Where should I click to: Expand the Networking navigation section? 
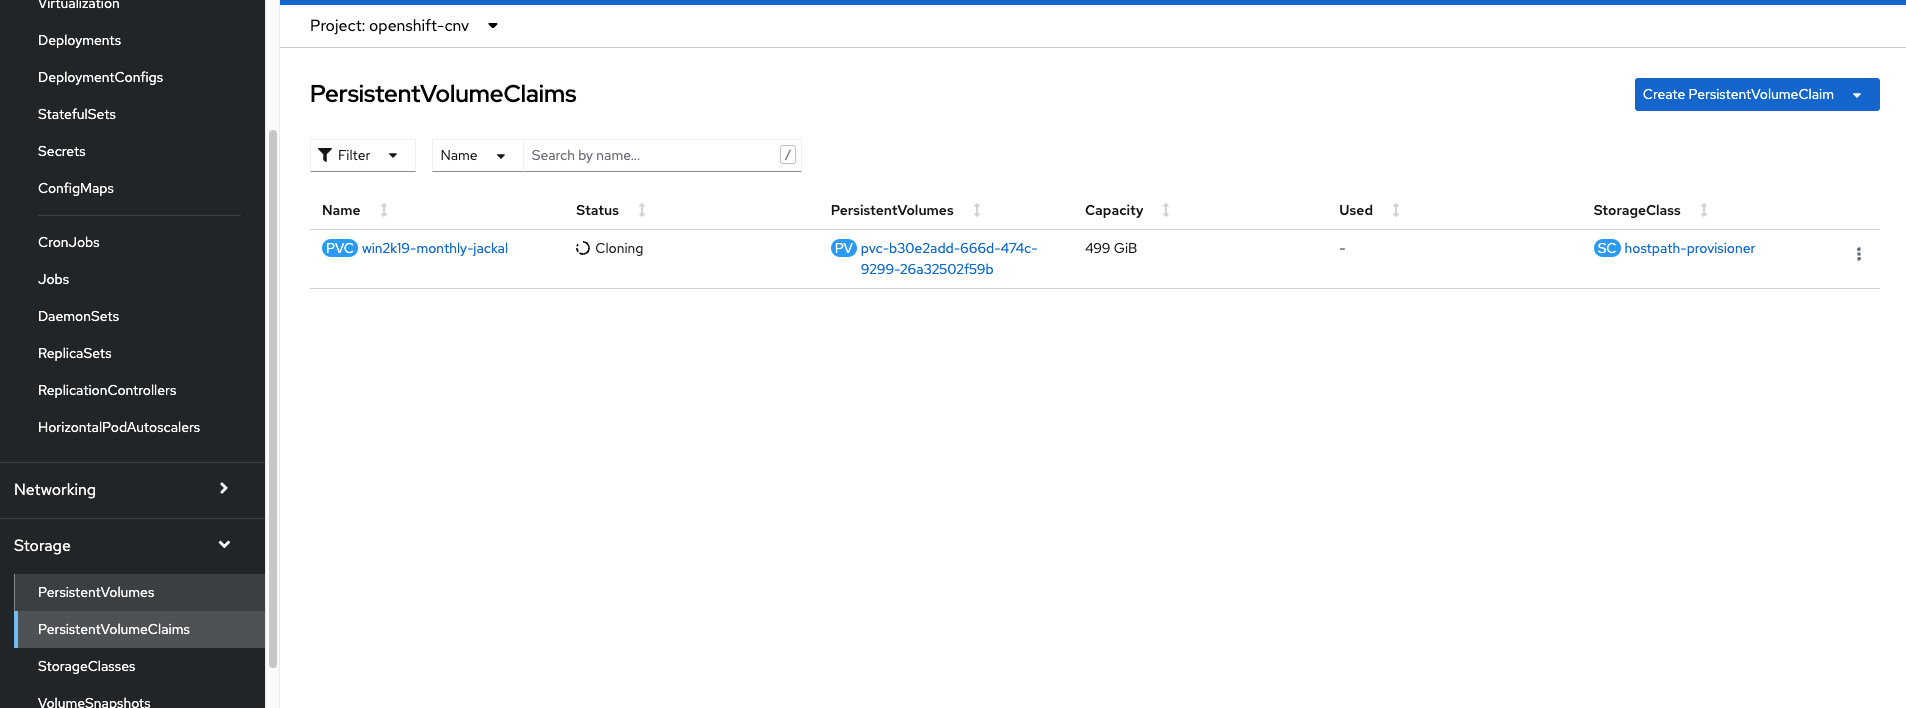(132, 489)
